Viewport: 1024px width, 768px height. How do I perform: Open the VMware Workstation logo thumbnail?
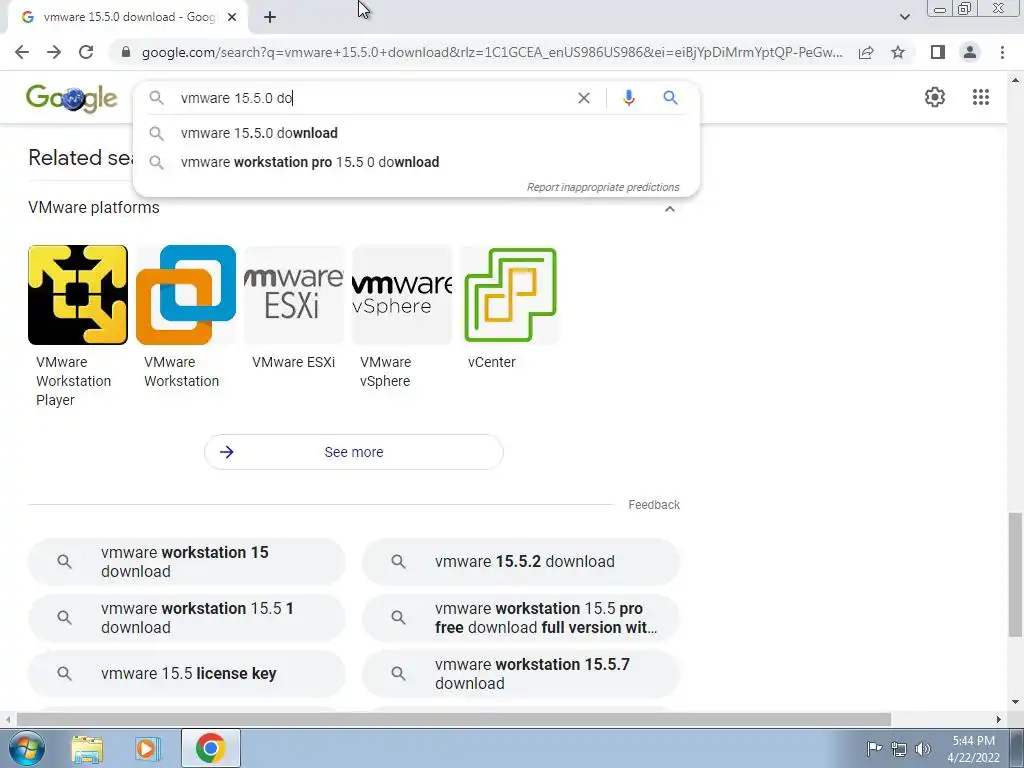click(x=186, y=295)
